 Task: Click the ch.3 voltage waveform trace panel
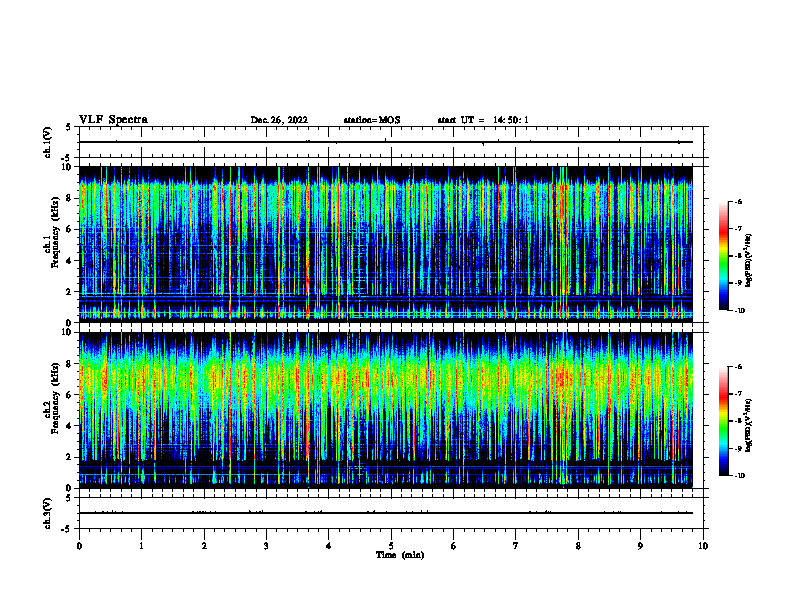(x=391, y=513)
